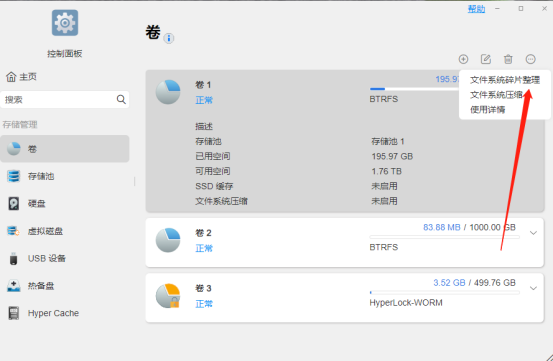Select the 卷 3 title text

203,288
